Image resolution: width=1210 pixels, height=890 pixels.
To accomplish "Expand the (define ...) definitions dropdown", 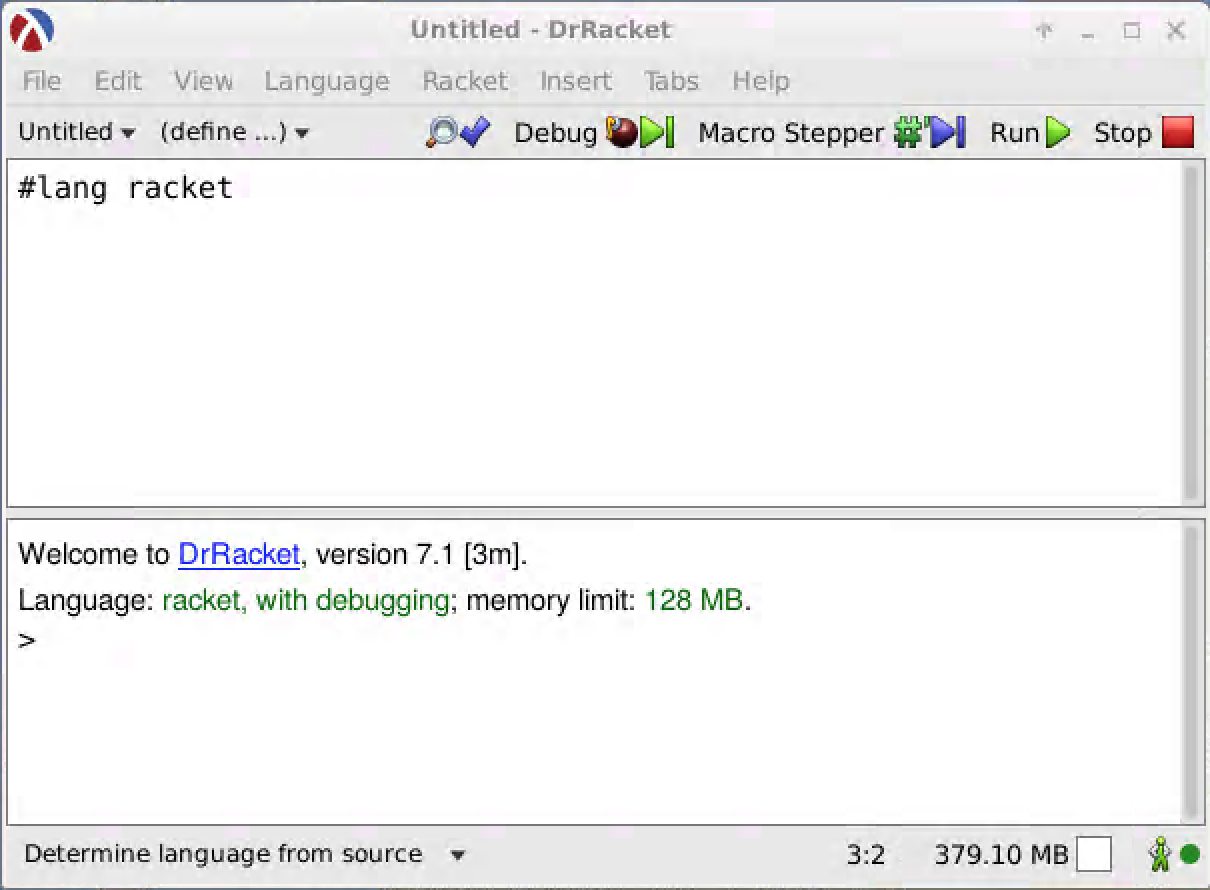I will click(x=233, y=131).
